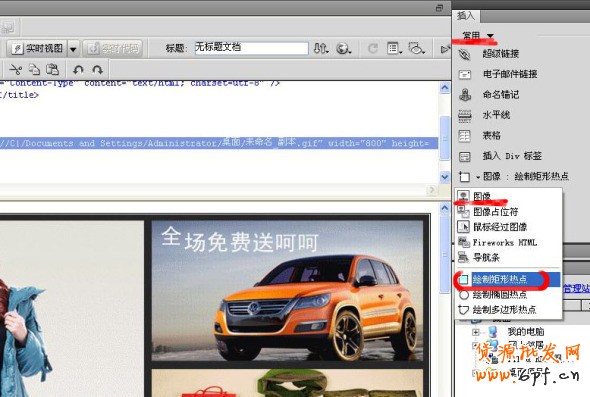Open the Live View dropdown arrow
The height and width of the screenshot is (397, 590).
[x=73, y=49]
